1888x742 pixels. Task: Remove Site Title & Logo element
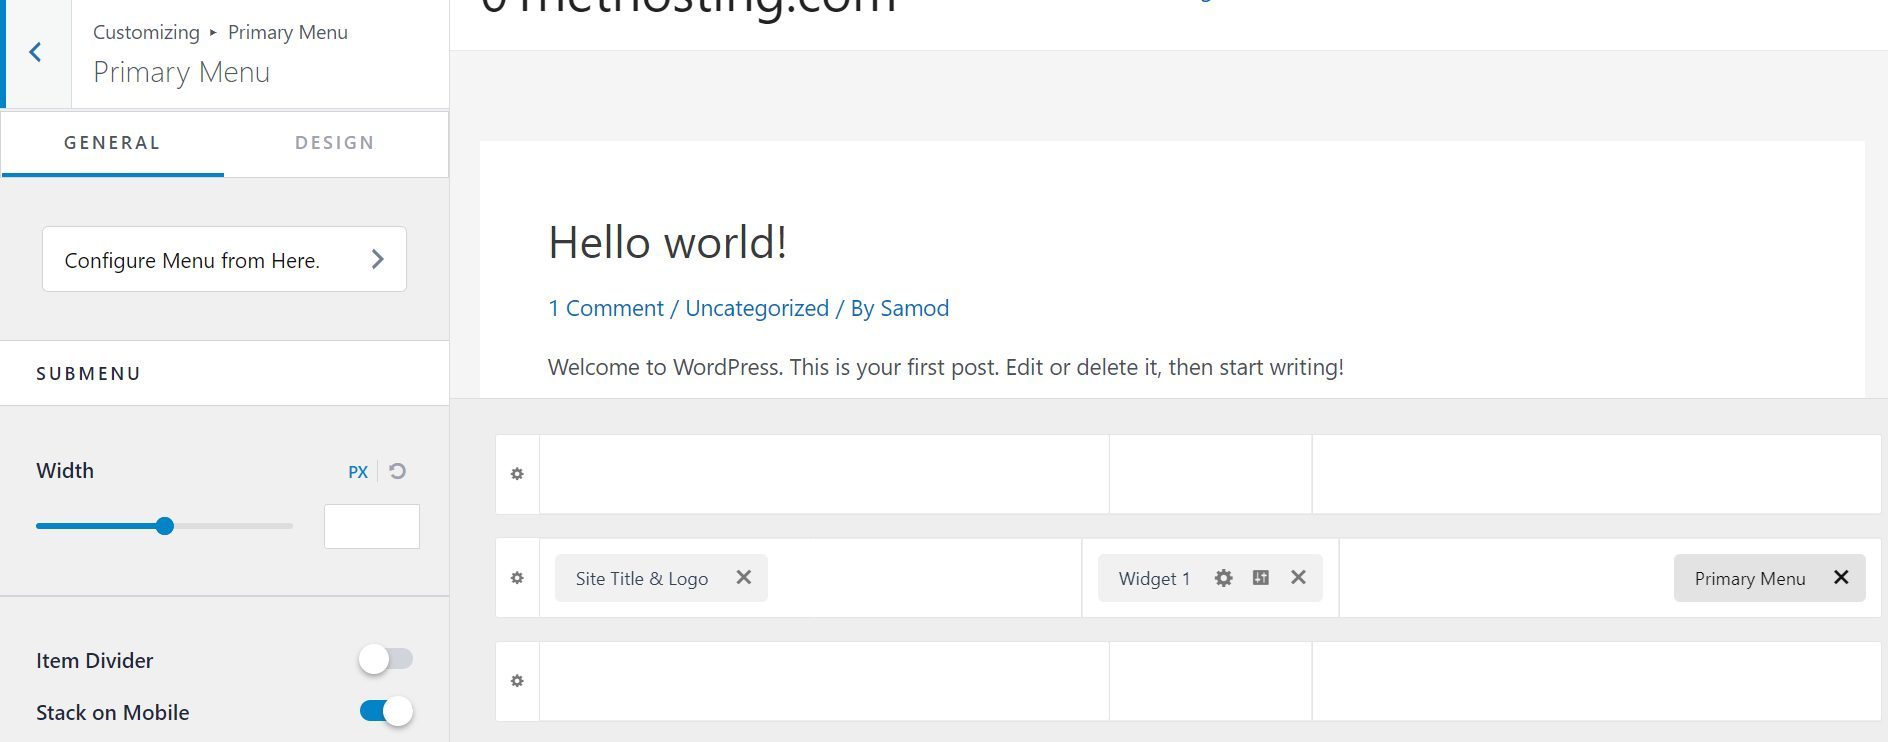[743, 577]
